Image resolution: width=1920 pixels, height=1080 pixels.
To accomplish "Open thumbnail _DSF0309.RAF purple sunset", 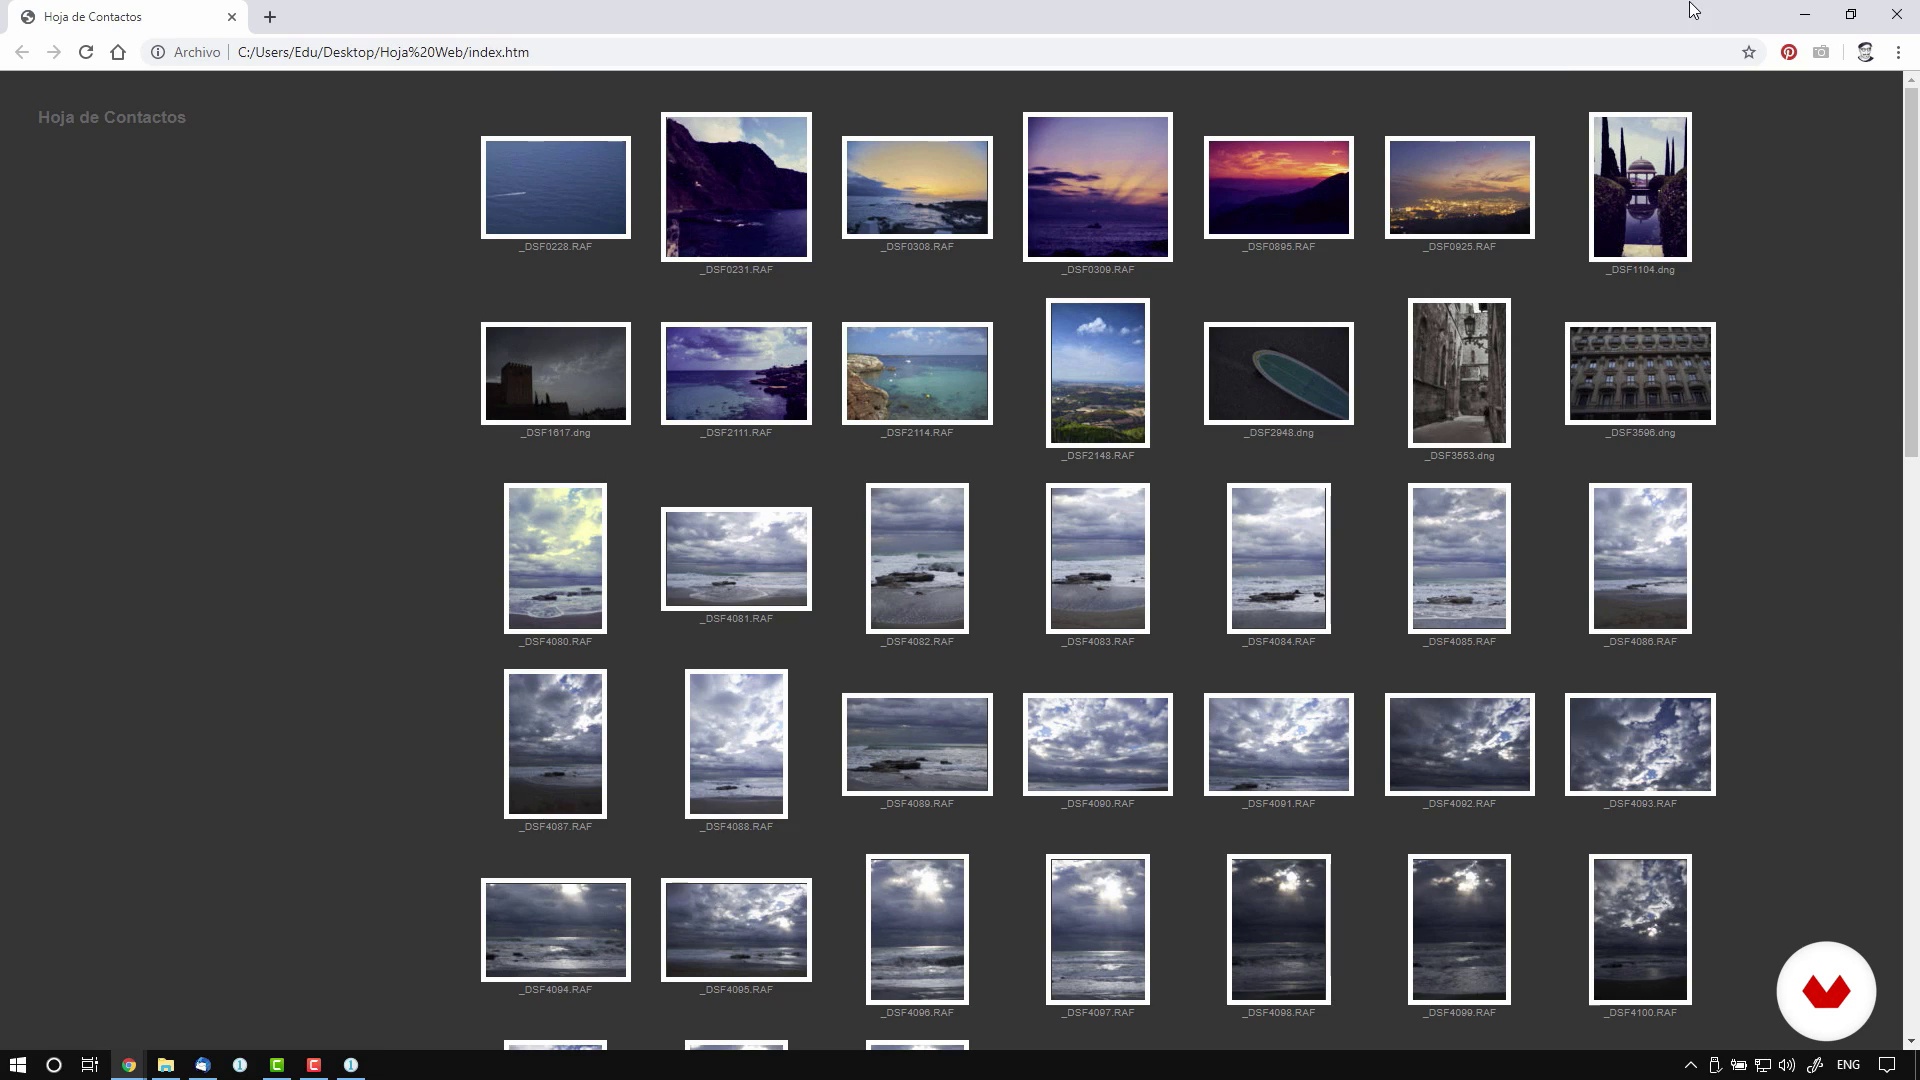I will pos(1098,187).
